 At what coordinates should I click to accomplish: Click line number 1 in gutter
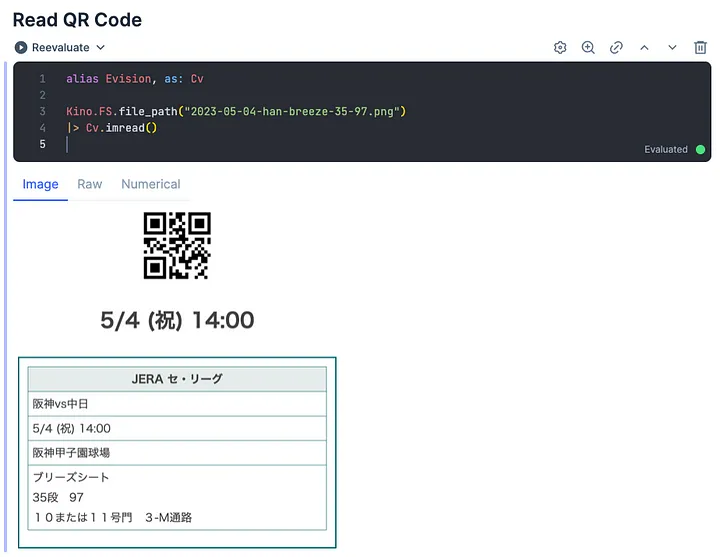tap(42, 79)
